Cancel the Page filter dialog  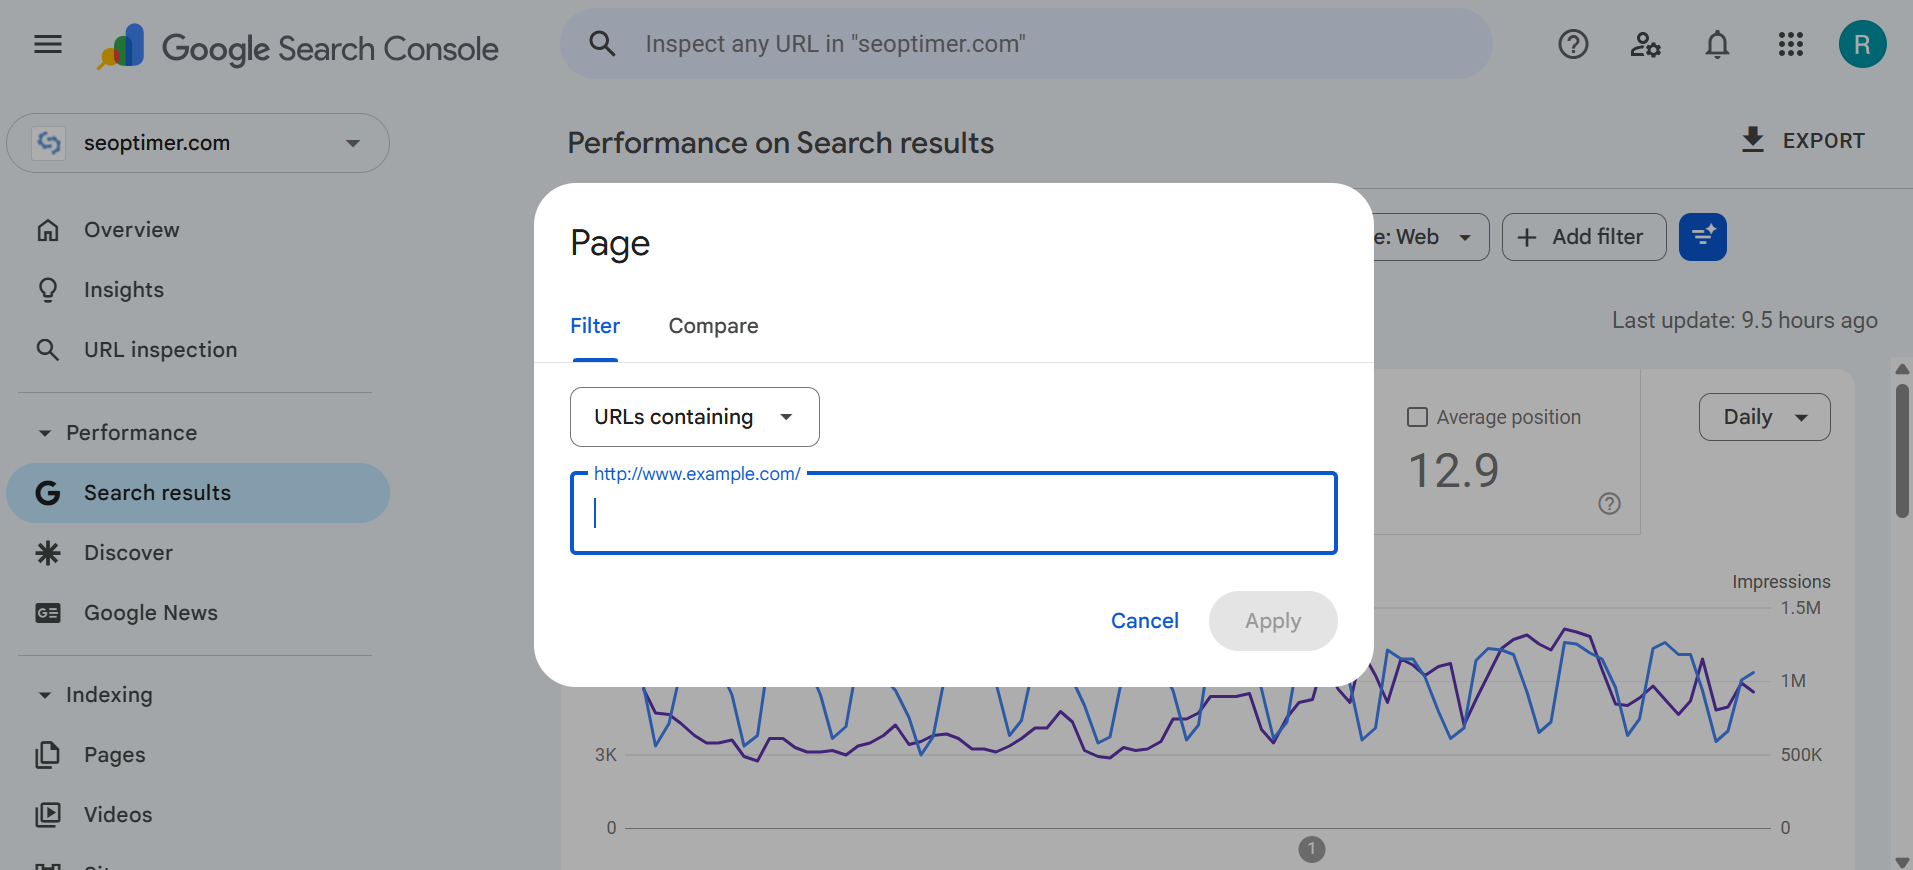coord(1144,621)
